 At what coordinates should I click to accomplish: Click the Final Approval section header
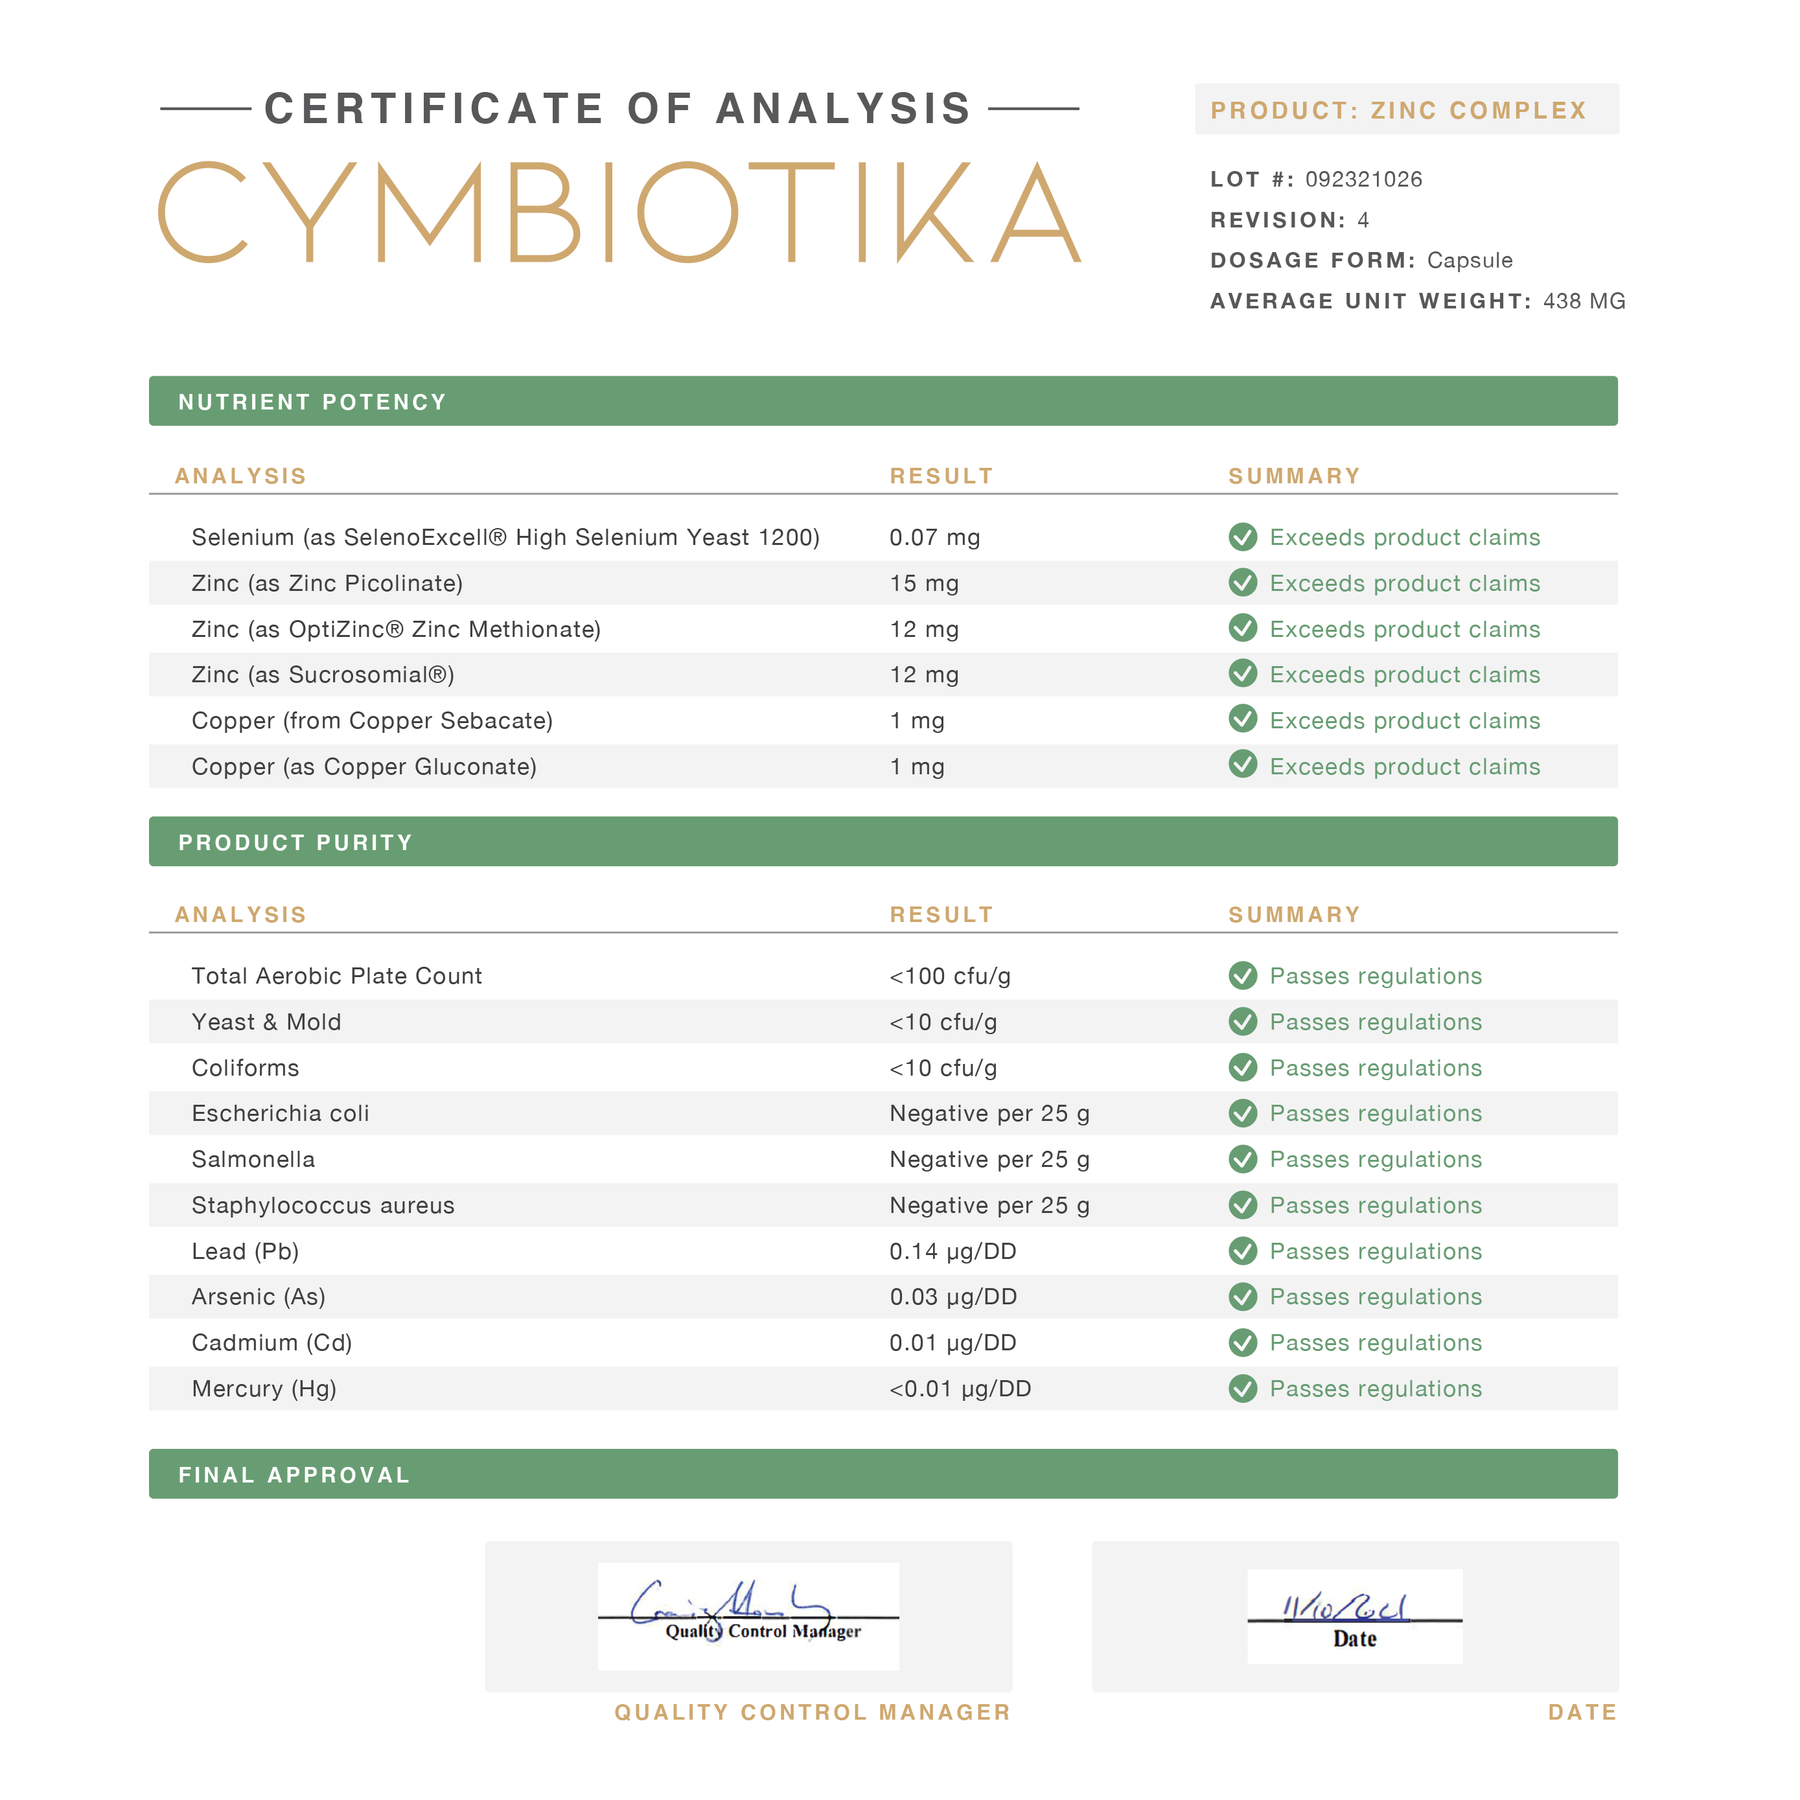[883, 1473]
